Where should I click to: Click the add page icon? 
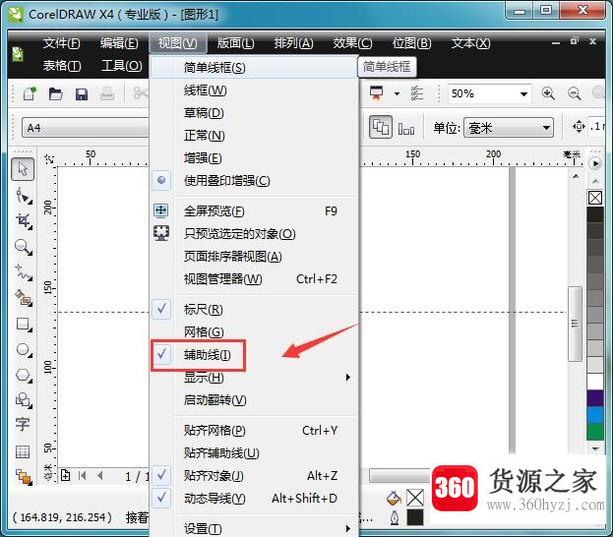tap(66, 475)
